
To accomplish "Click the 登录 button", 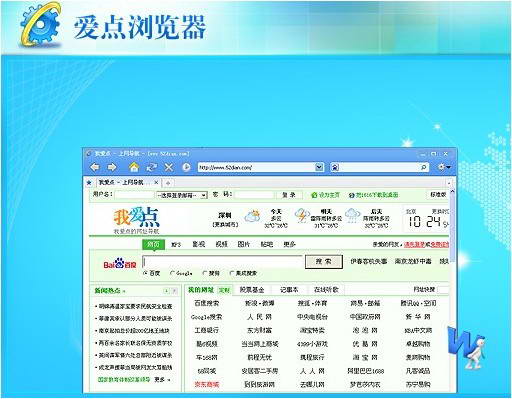I will [x=289, y=195].
